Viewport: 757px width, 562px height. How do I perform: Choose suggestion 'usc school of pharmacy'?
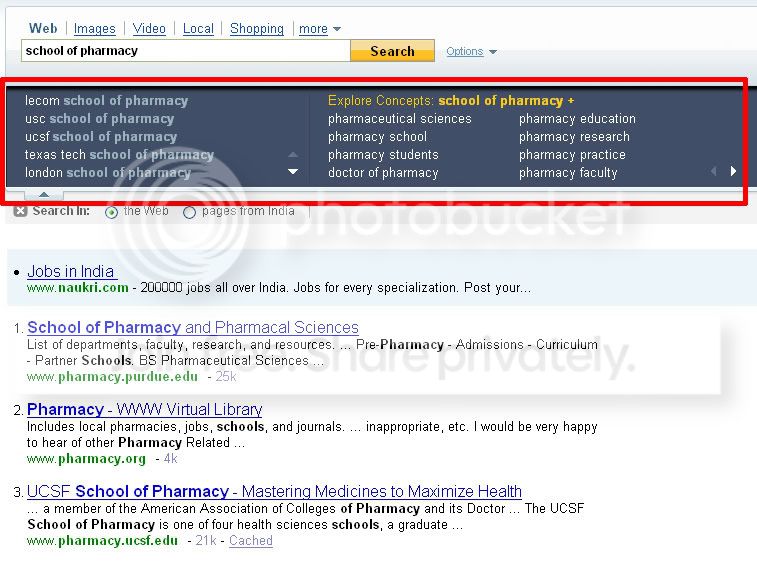click(x=99, y=118)
